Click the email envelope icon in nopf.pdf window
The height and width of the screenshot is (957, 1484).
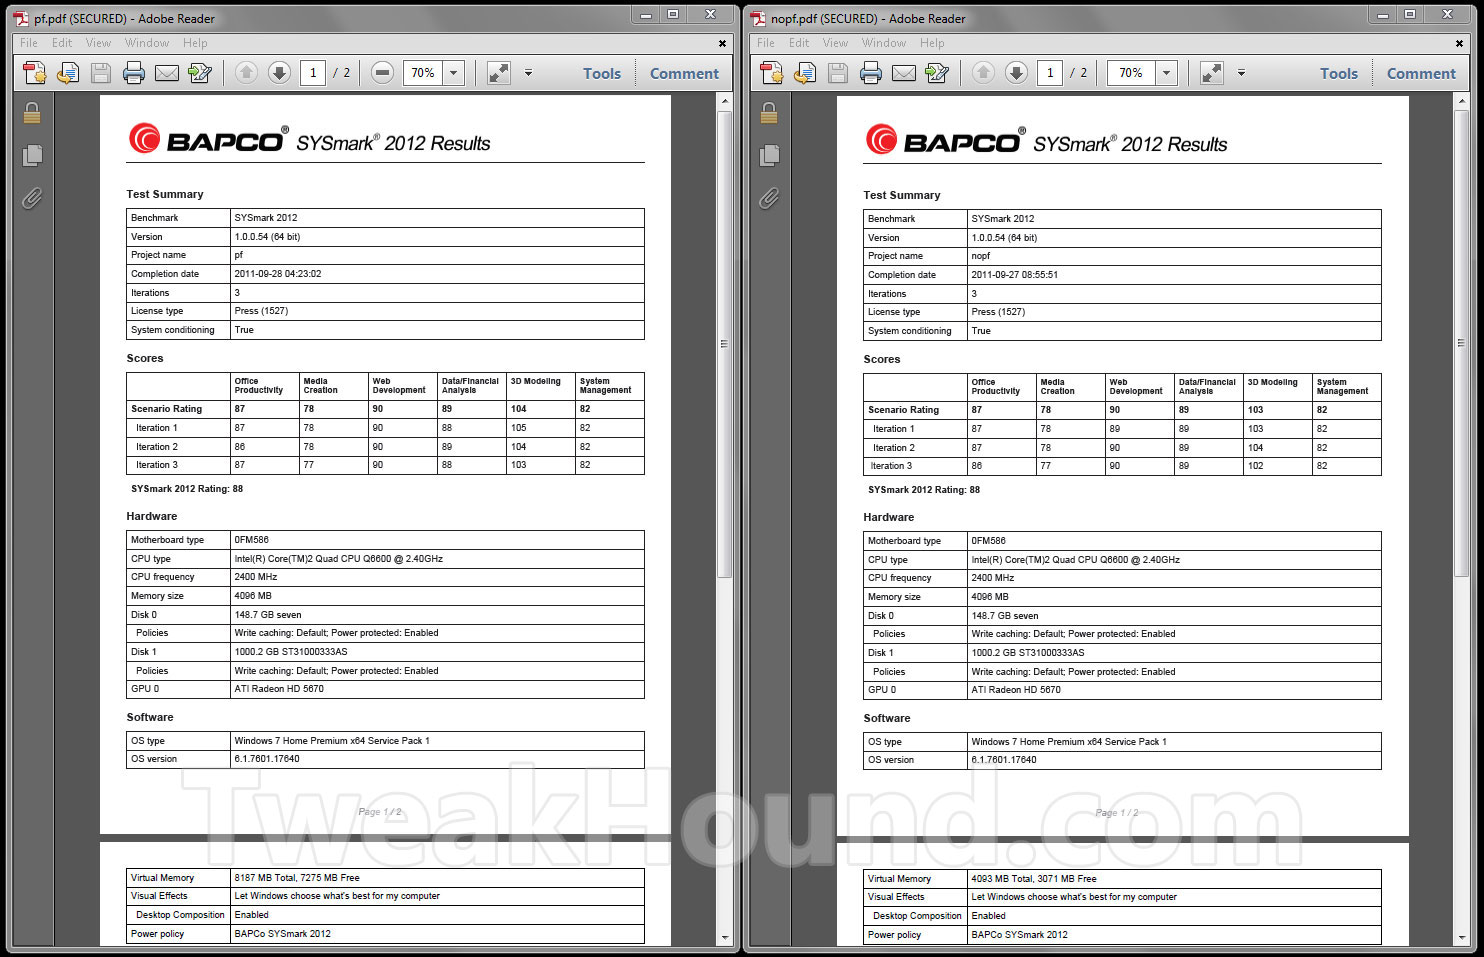[904, 73]
